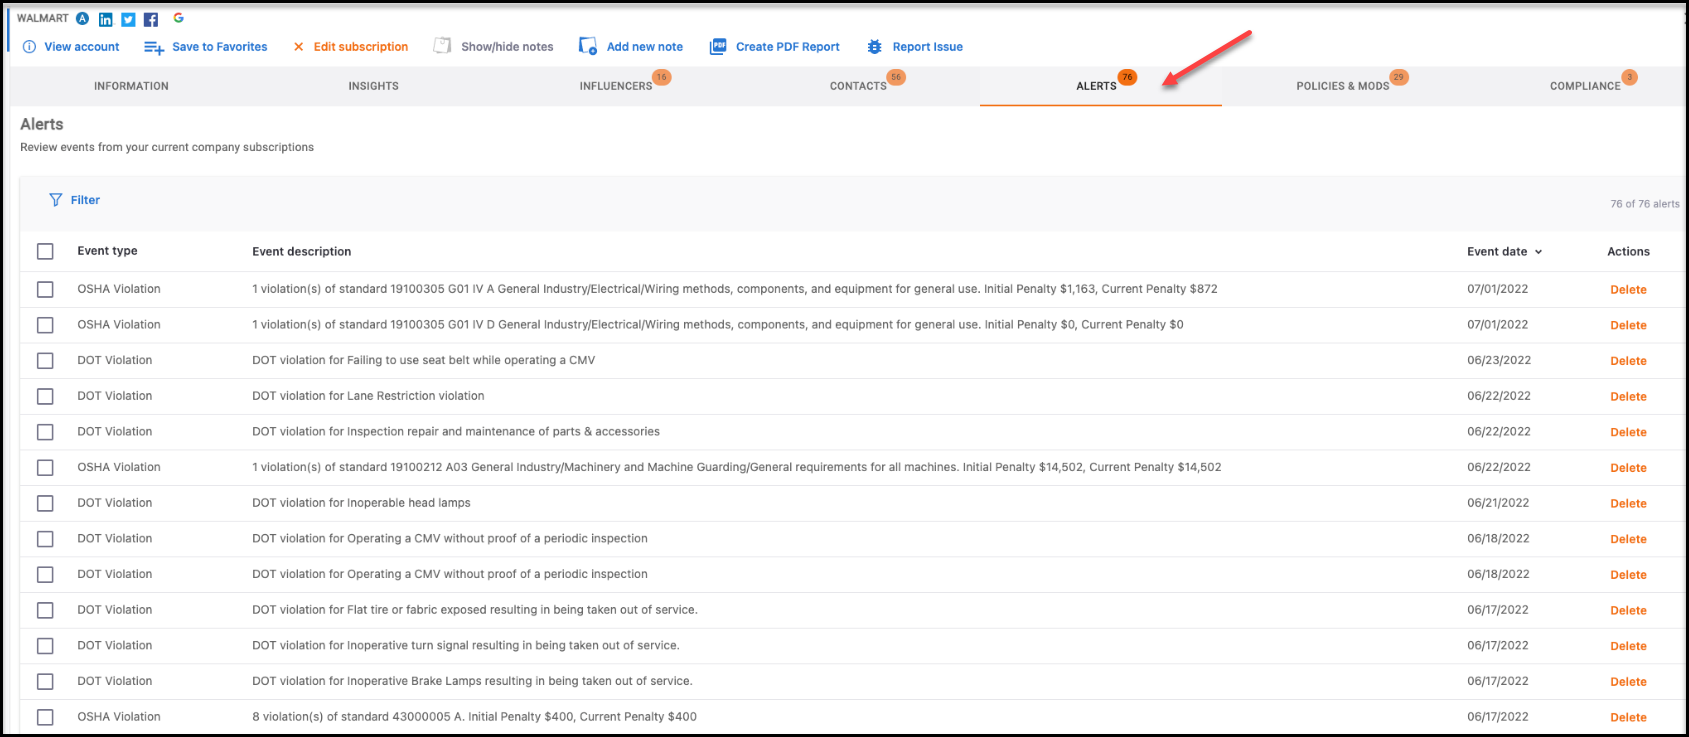This screenshot has width=1689, height=737.
Task: Click the Add new note icon
Action: coord(588,46)
